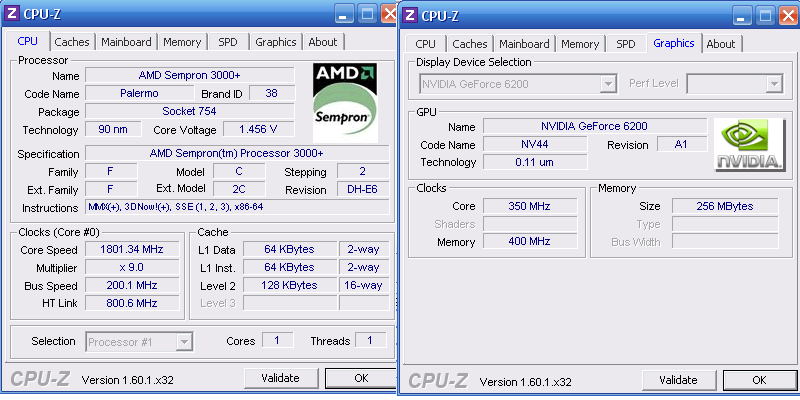Viewport: 800px width, 400px height.
Task: Click Validate in left CPU-Z window
Action: pos(280,378)
